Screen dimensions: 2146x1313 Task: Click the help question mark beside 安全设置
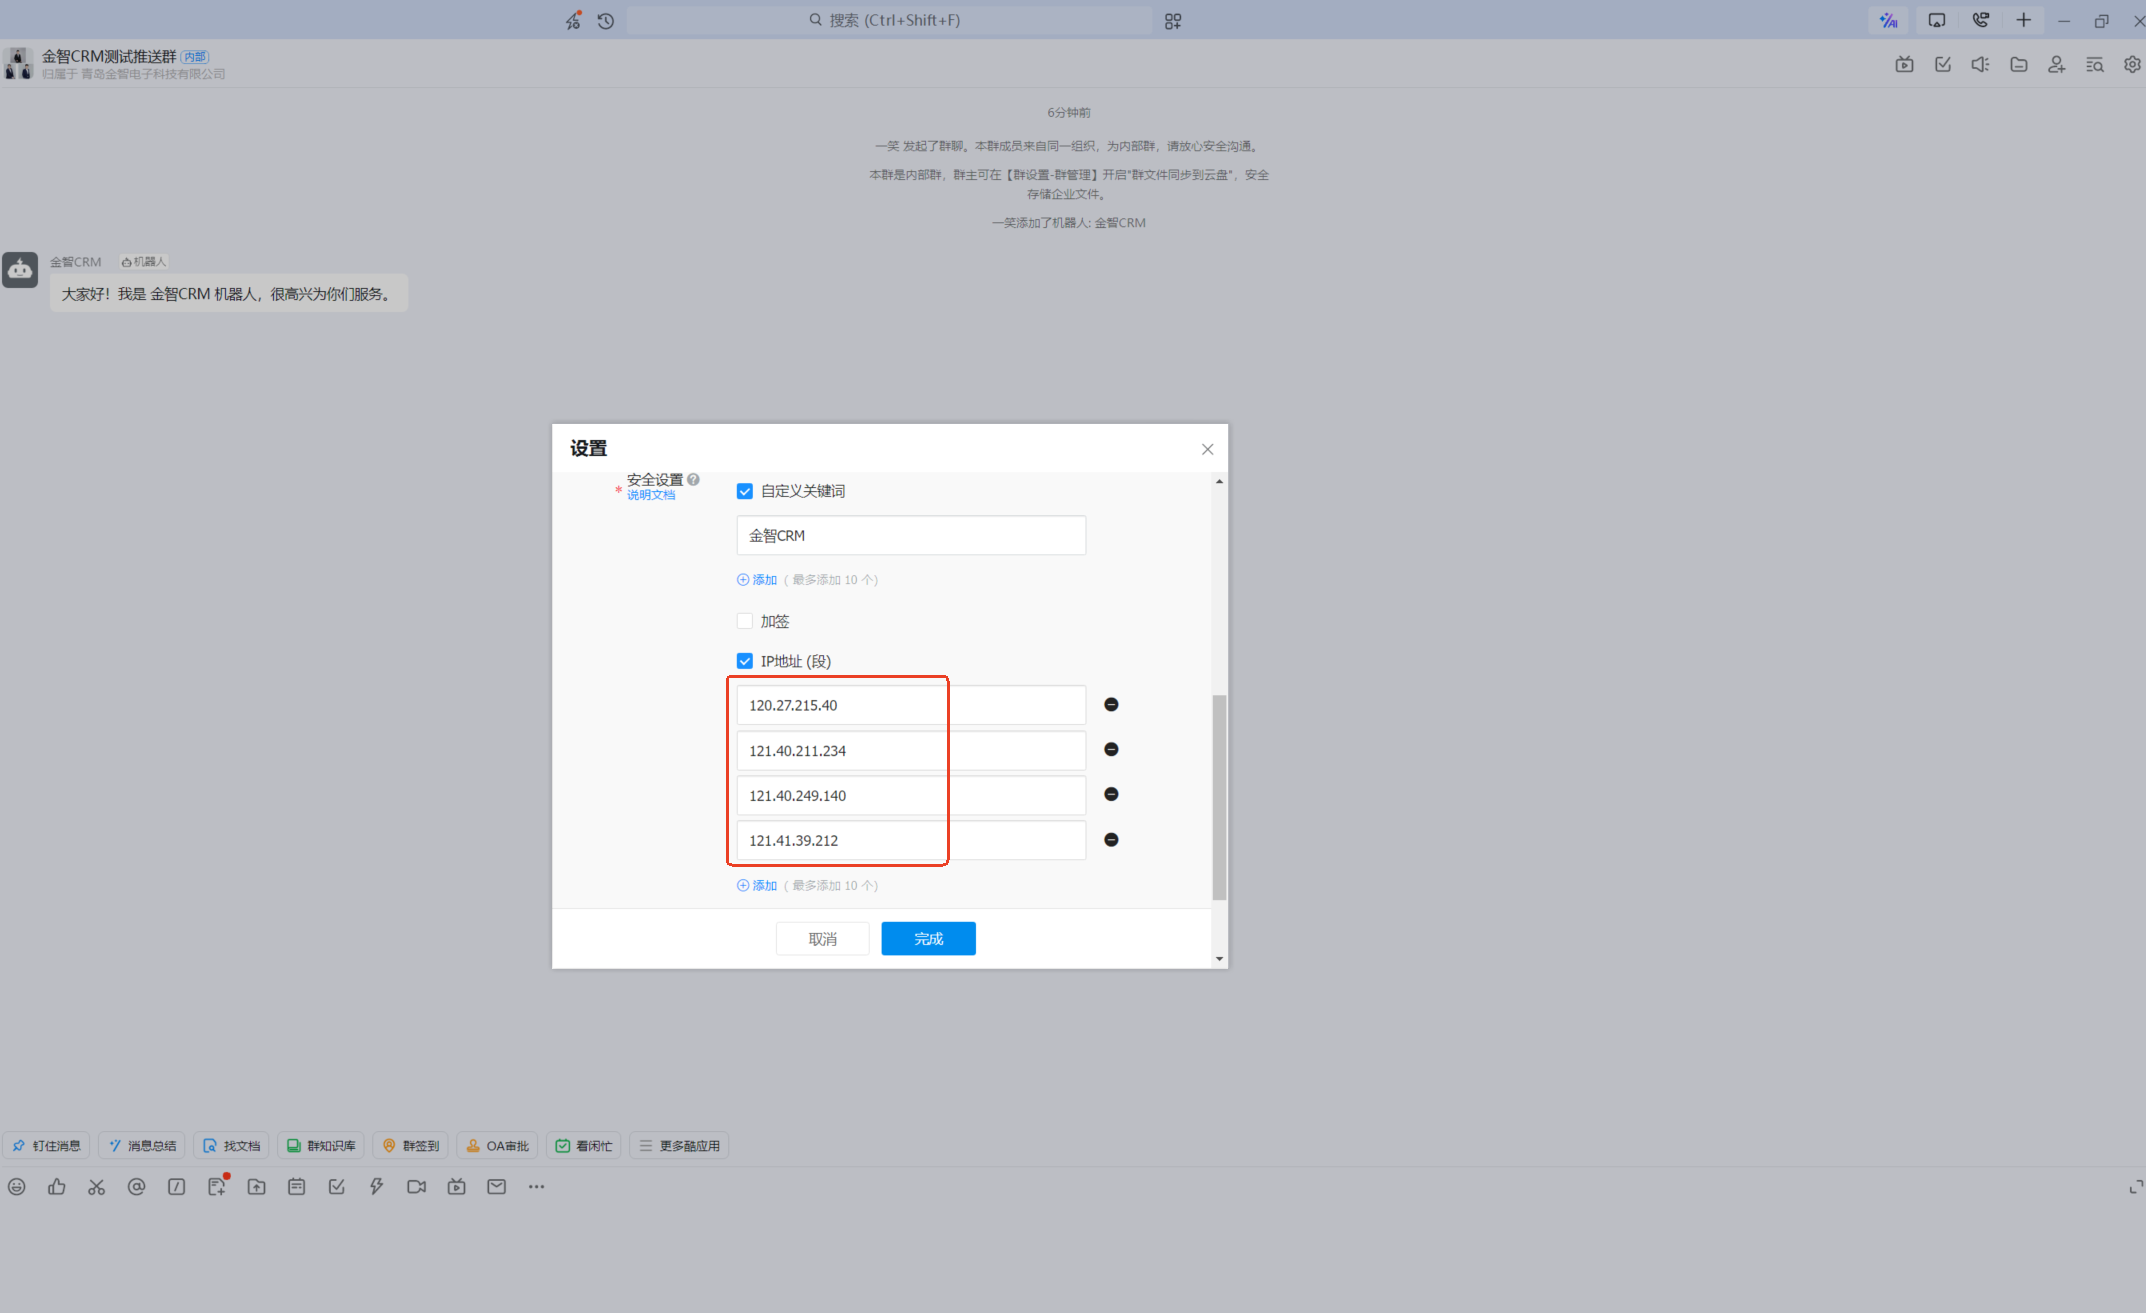tap(693, 479)
